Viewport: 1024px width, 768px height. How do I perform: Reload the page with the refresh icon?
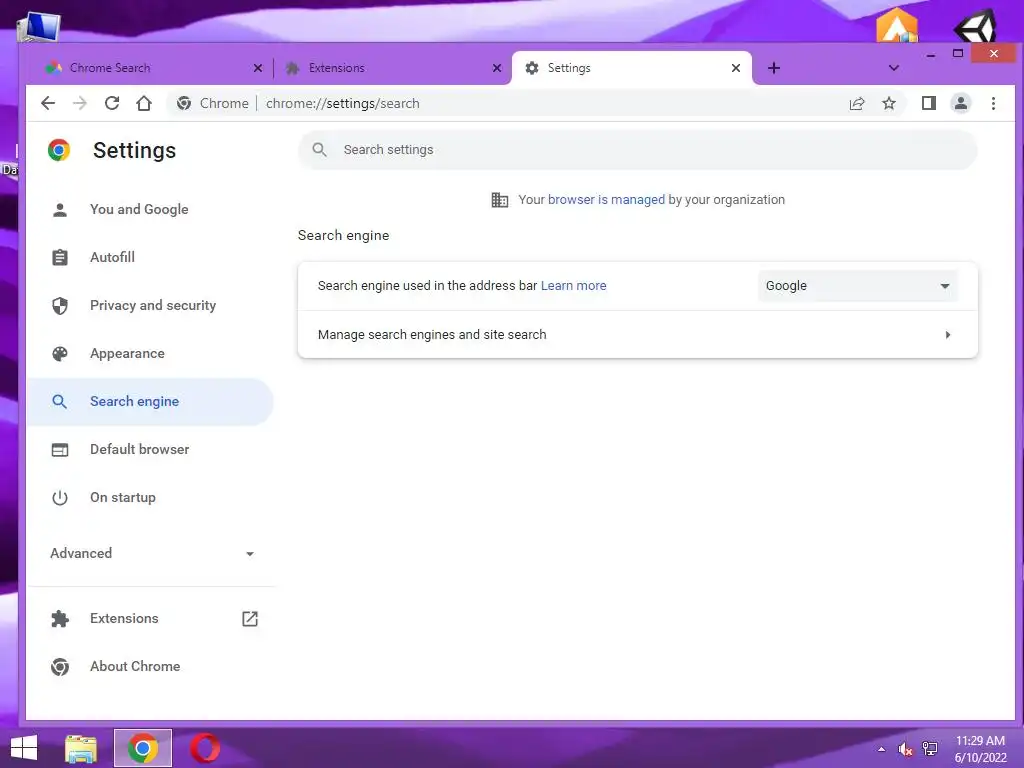click(x=112, y=103)
